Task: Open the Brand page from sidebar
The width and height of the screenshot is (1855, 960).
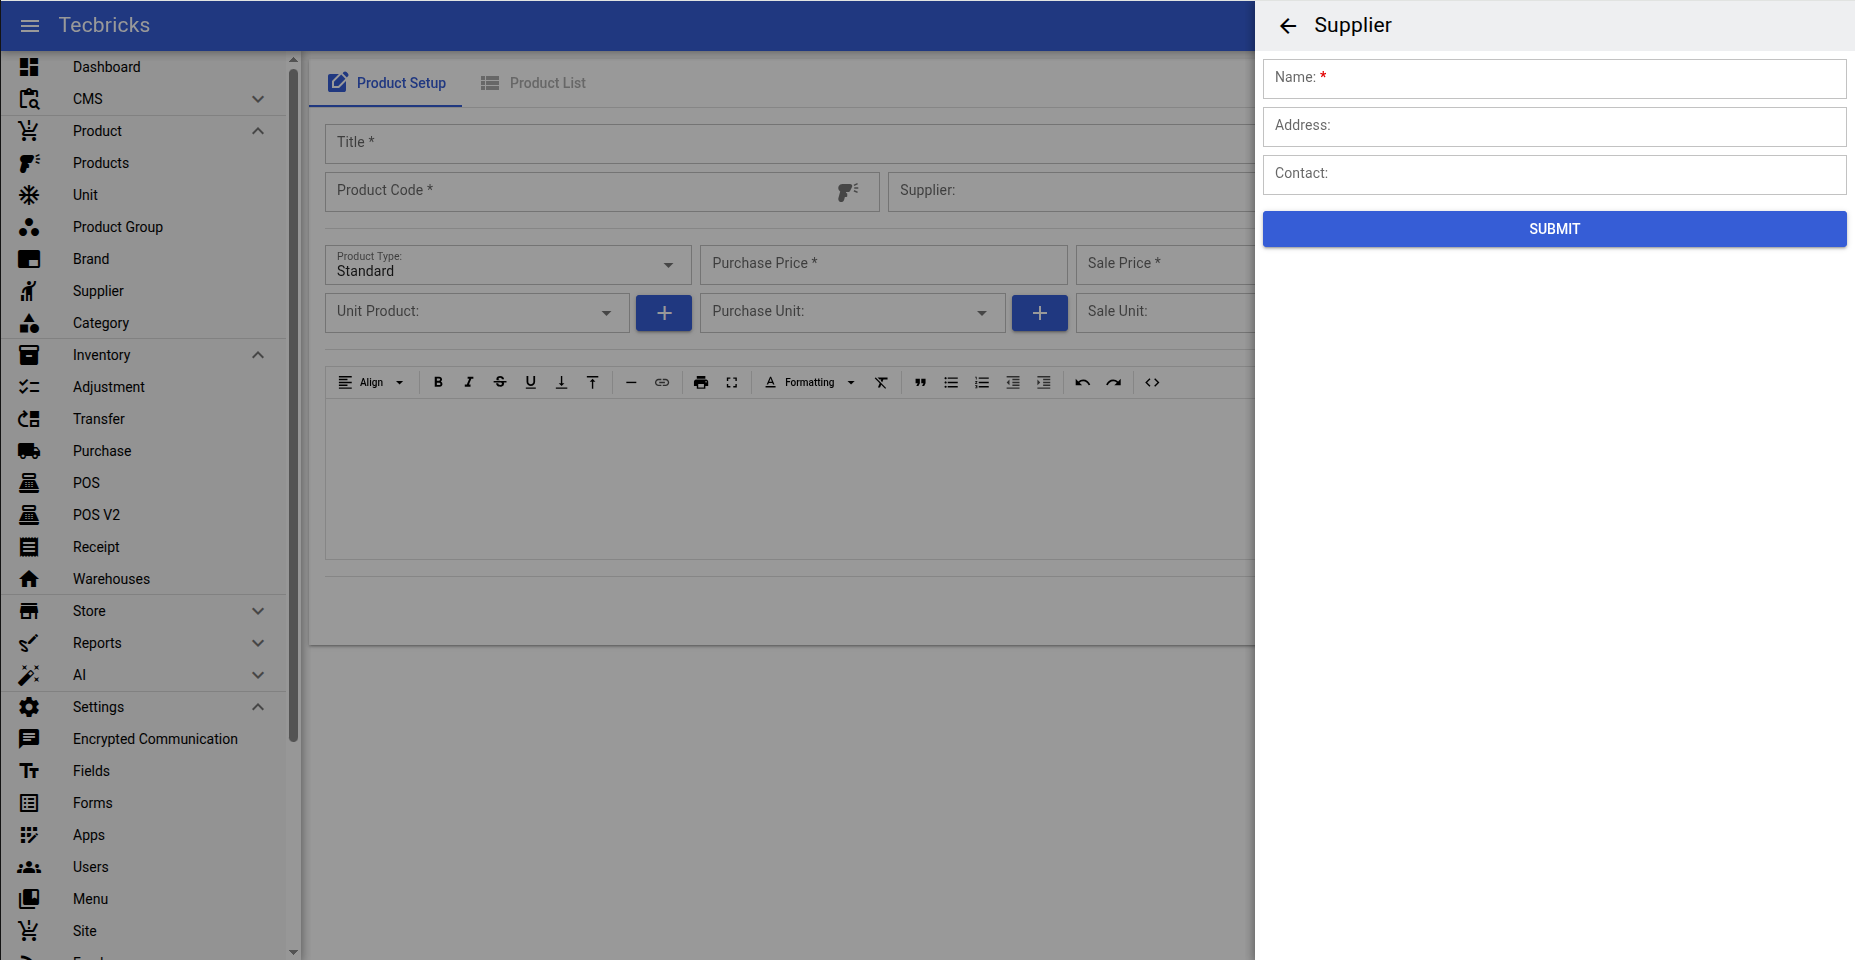Action: point(143,259)
